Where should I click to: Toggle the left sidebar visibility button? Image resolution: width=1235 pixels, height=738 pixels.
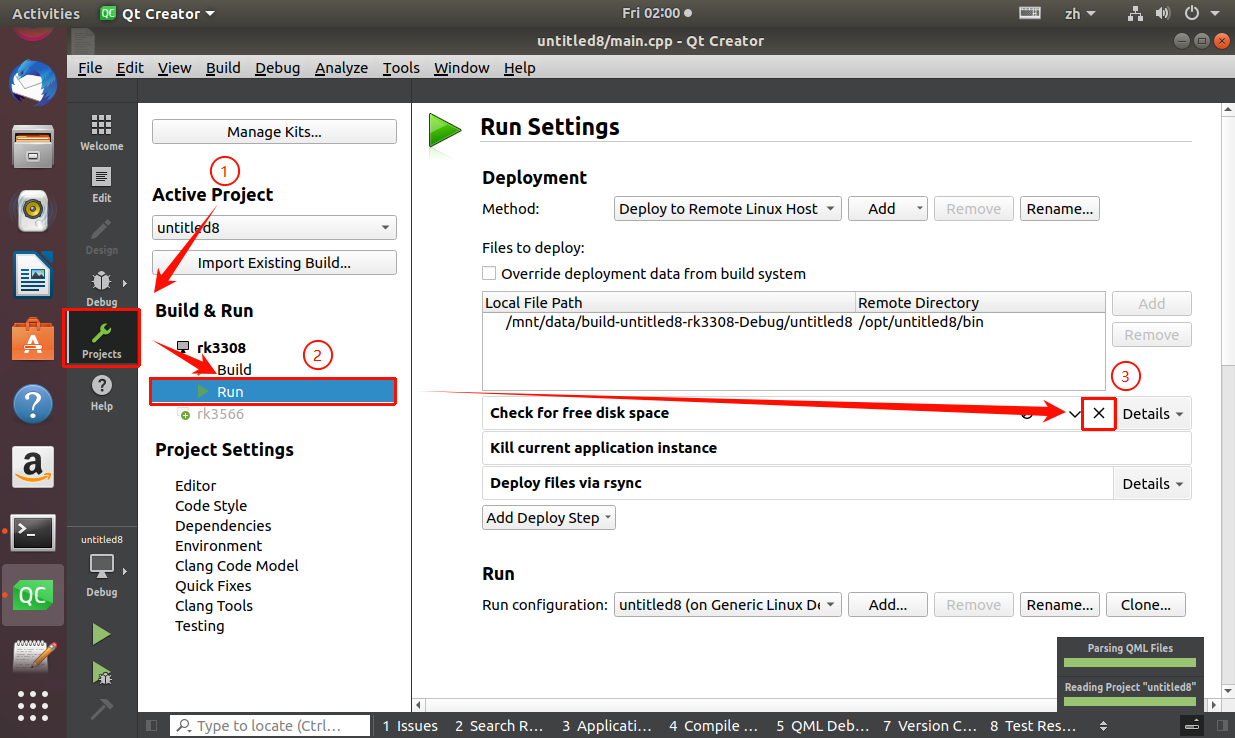tap(152, 726)
